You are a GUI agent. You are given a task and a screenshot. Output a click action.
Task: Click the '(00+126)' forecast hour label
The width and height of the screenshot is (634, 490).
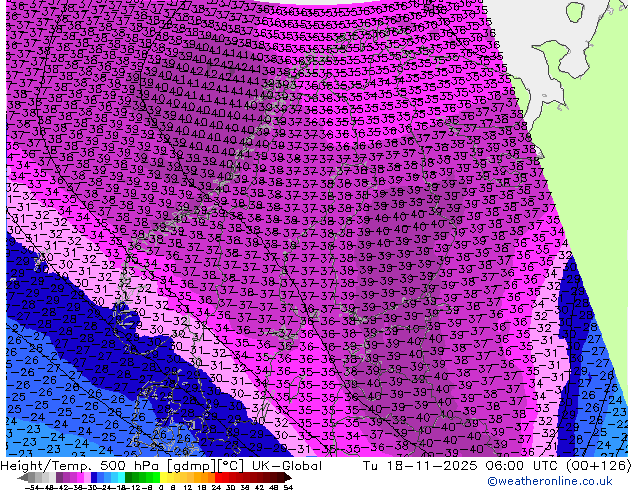click(x=598, y=466)
